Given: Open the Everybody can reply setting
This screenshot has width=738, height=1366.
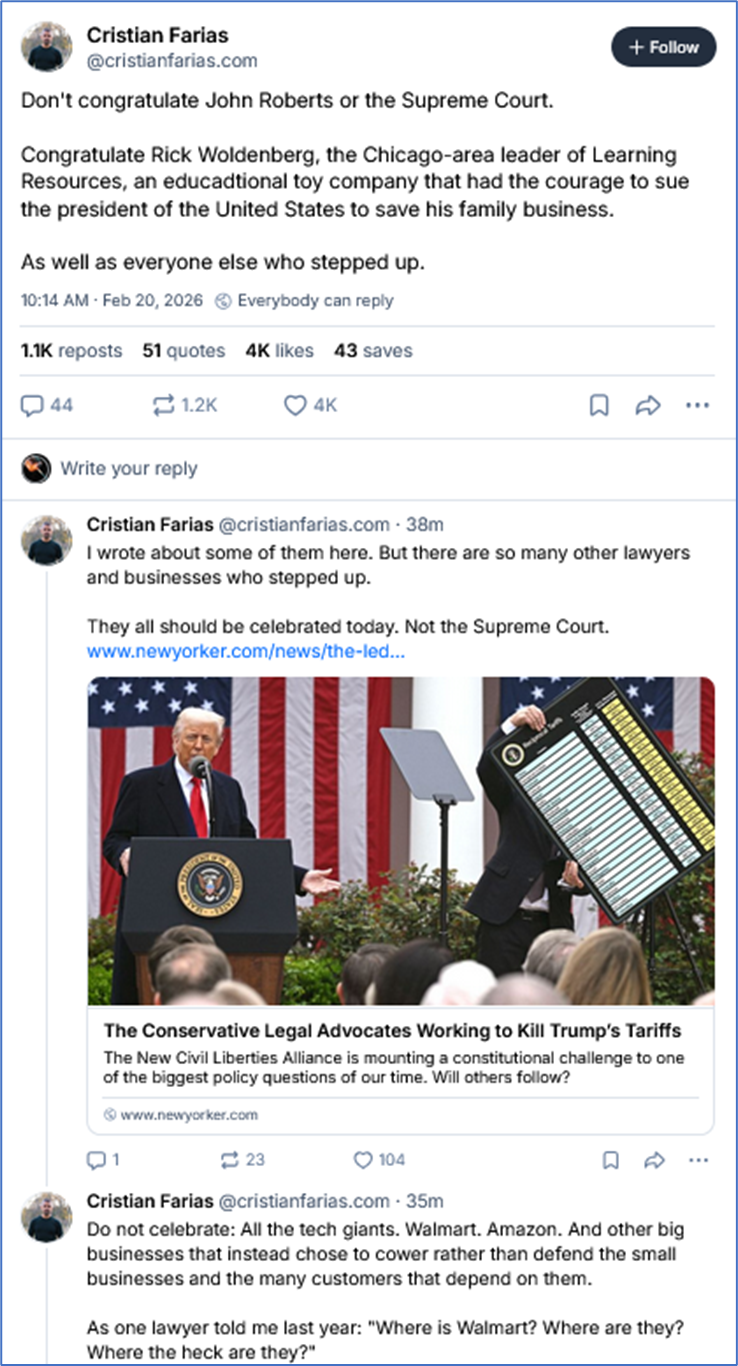Looking at the screenshot, I should [x=305, y=300].
